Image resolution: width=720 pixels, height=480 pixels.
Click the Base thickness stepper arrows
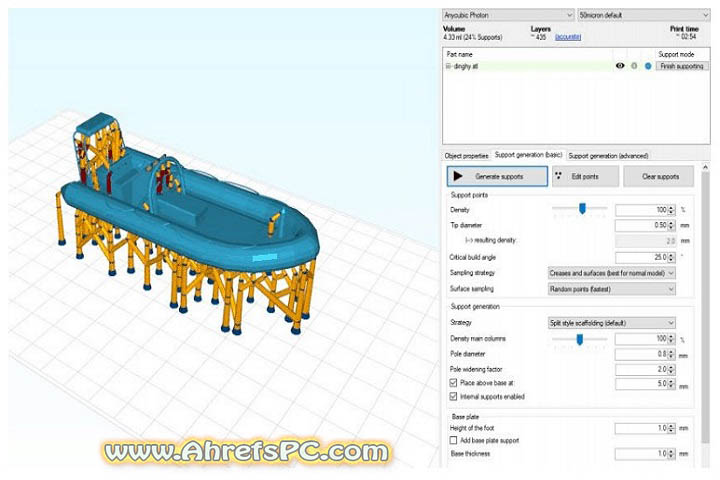point(671,454)
